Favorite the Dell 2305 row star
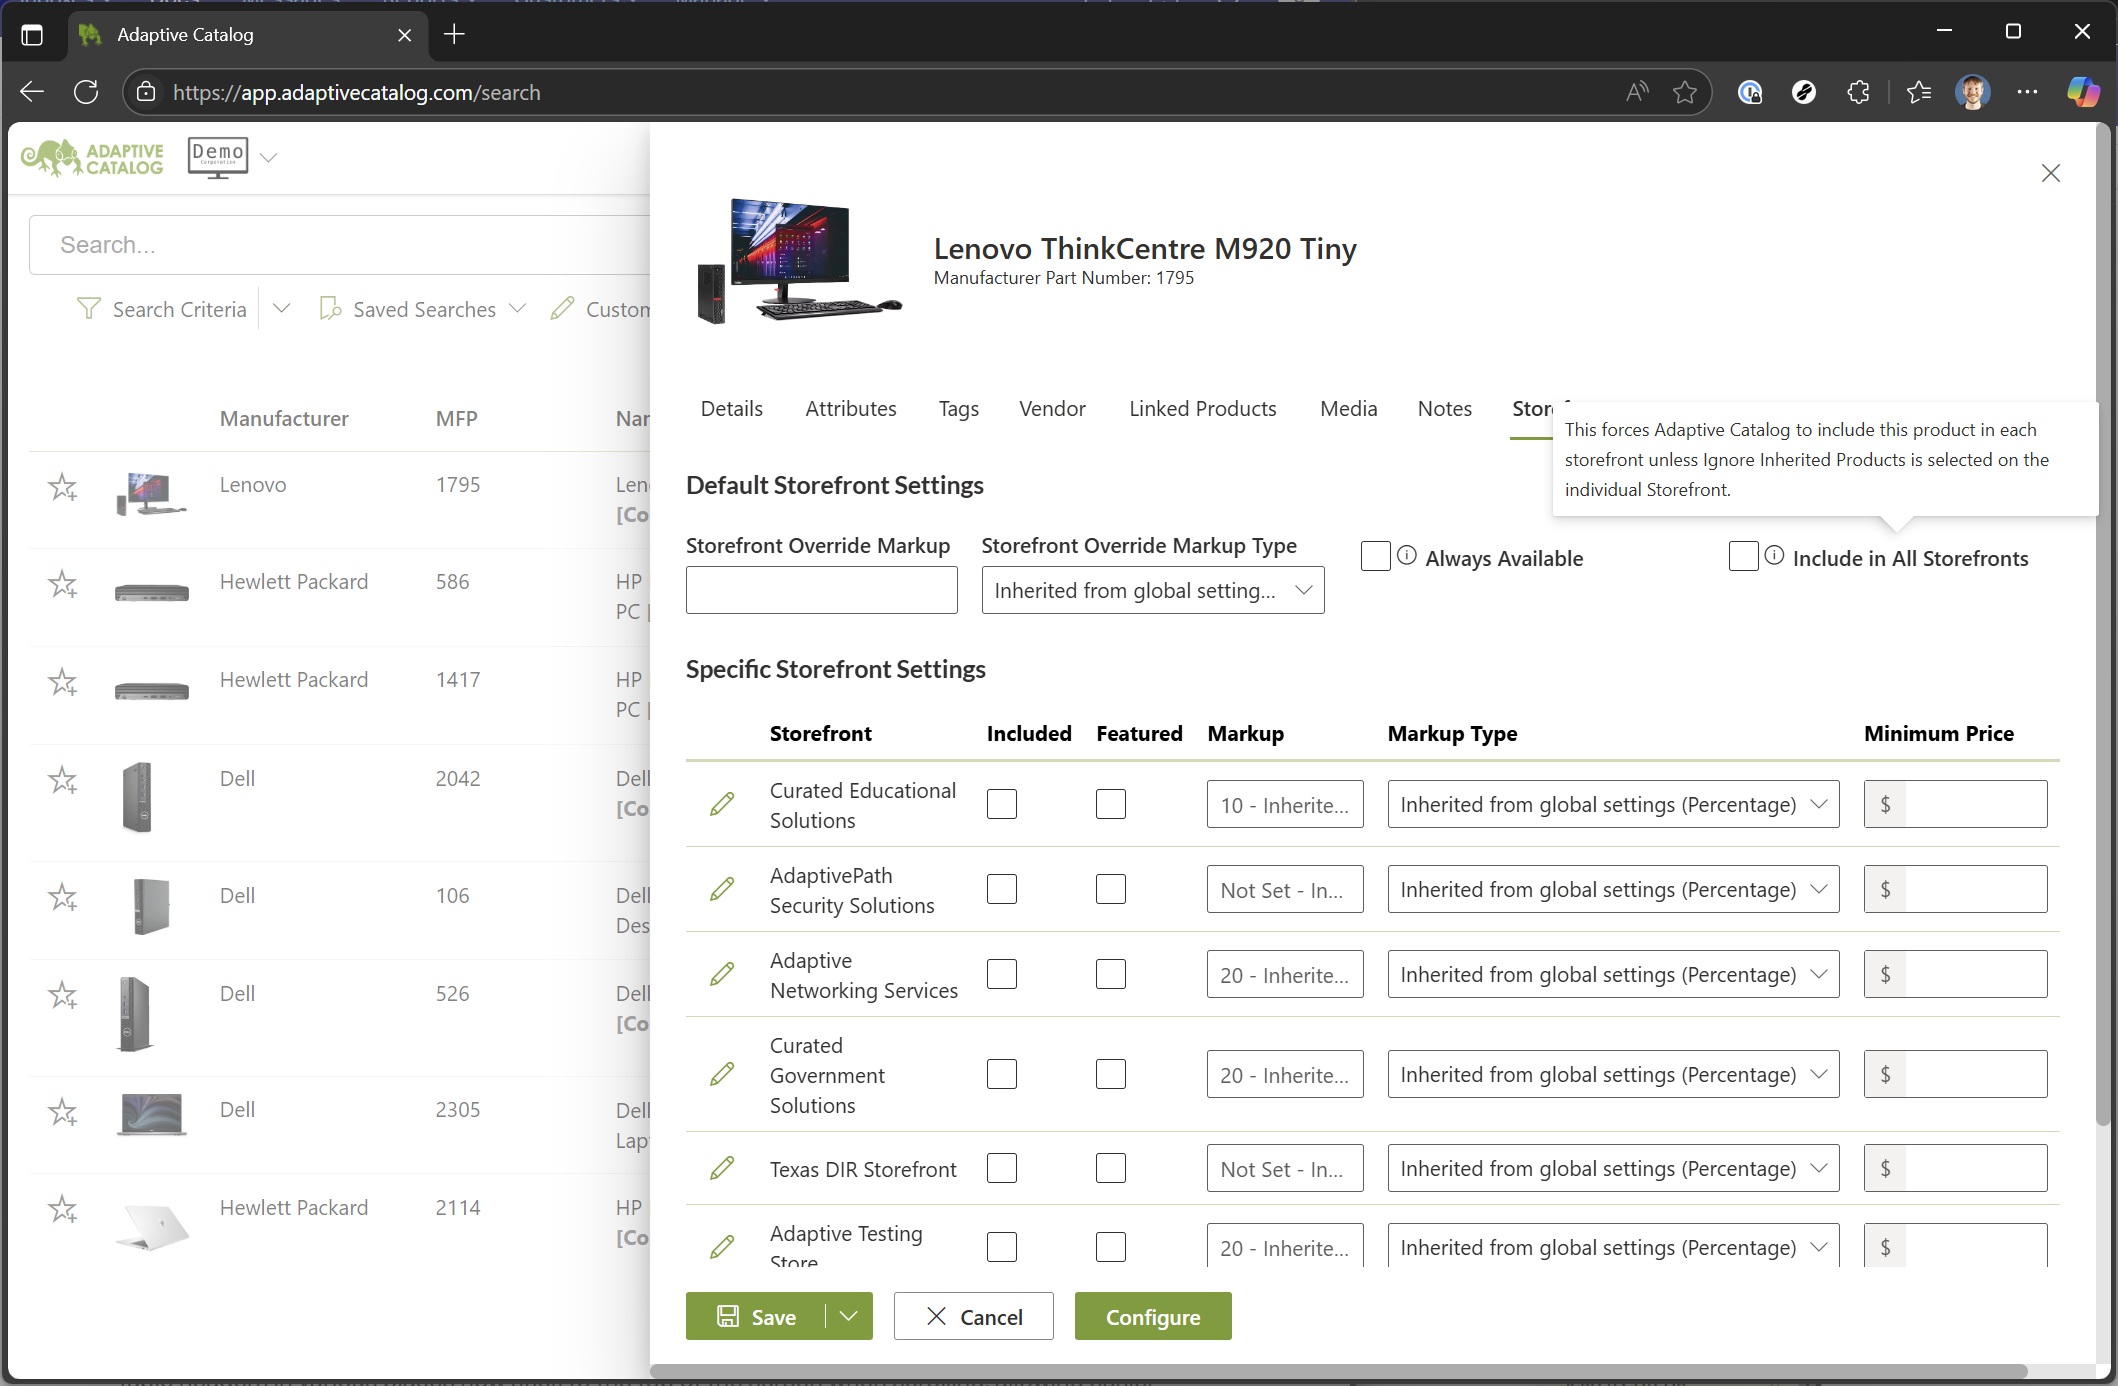Screen dimensions: 2118x1386 point(63,1112)
